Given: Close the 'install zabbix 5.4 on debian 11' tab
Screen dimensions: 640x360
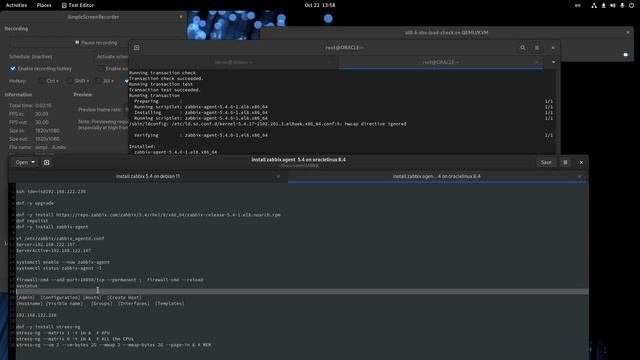Looking at the screenshot, I should click(278, 176).
